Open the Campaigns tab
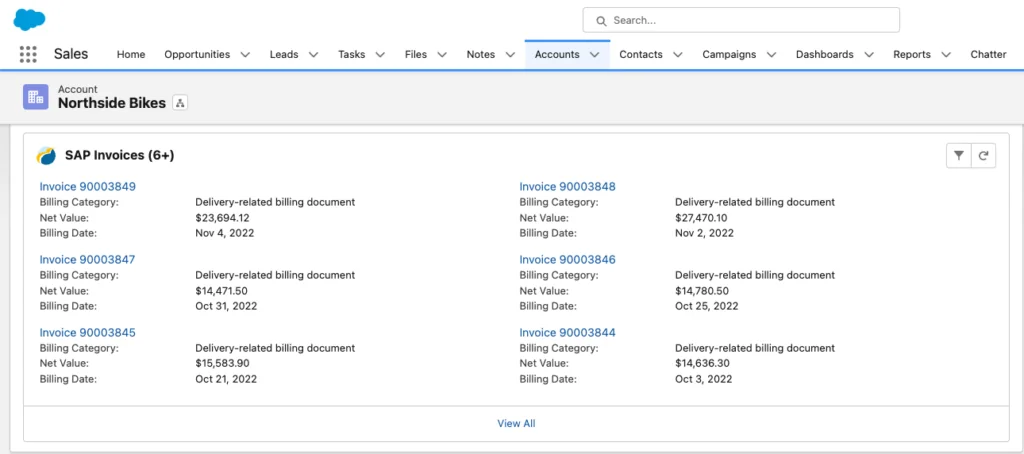Screen dimensions: 1024x454 tap(729, 55)
